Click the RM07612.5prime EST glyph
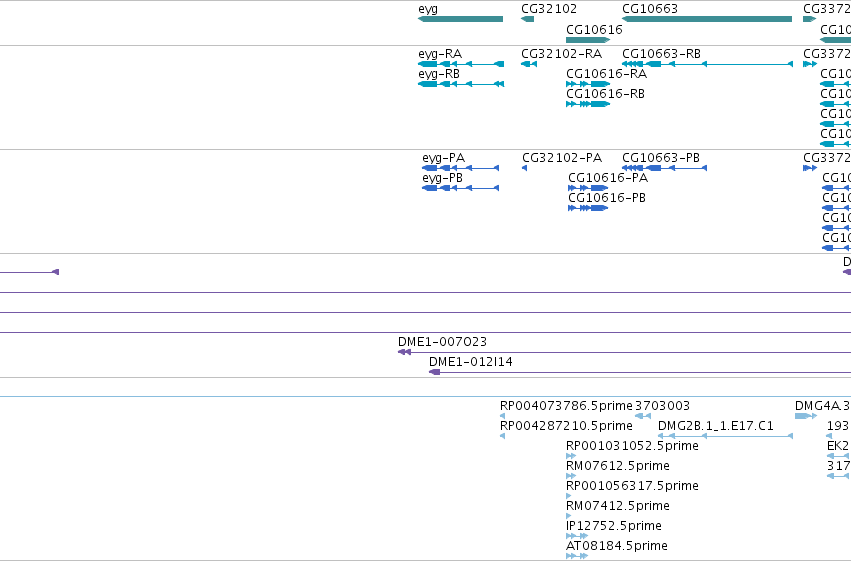Viewport: 851px width, 561px height. click(x=570, y=476)
